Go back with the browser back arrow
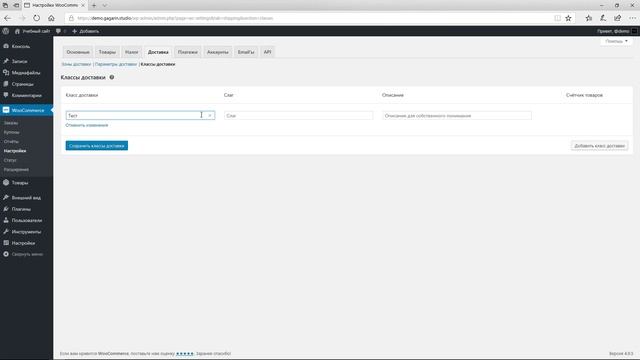Screen dimensions: 640x360 7,18
